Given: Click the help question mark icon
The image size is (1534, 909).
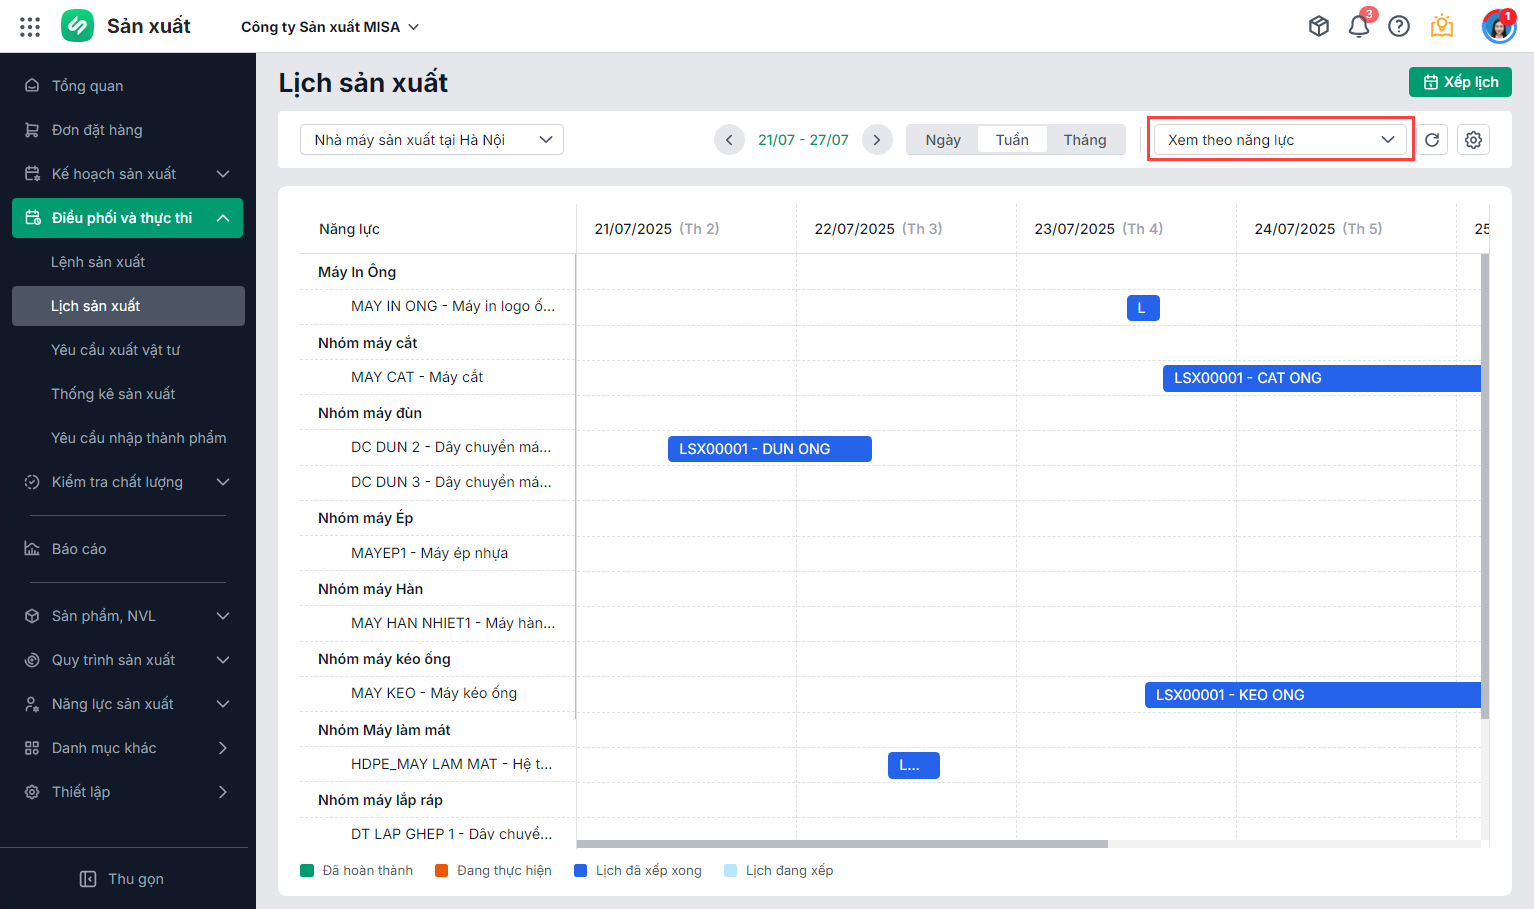Looking at the screenshot, I should pyautogui.click(x=1399, y=27).
